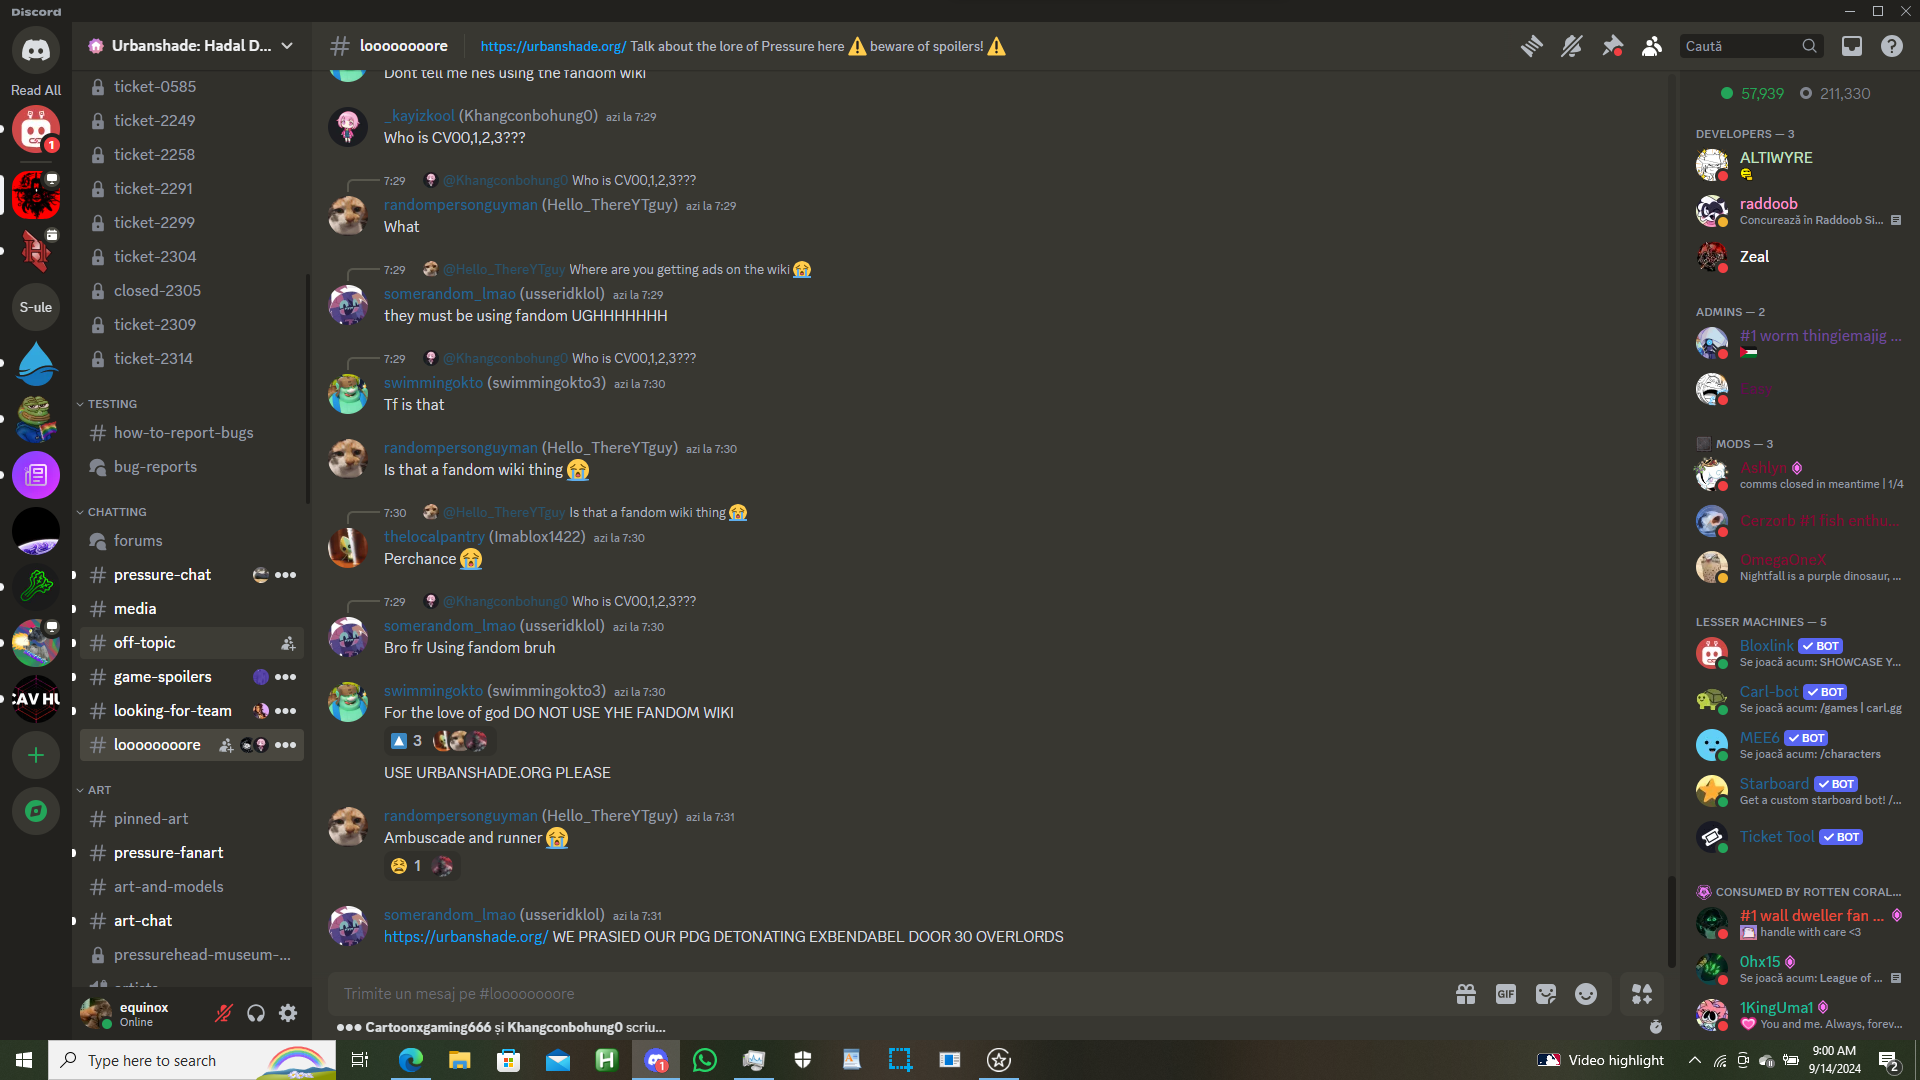Toggle deafen headphones button

coord(256,1014)
